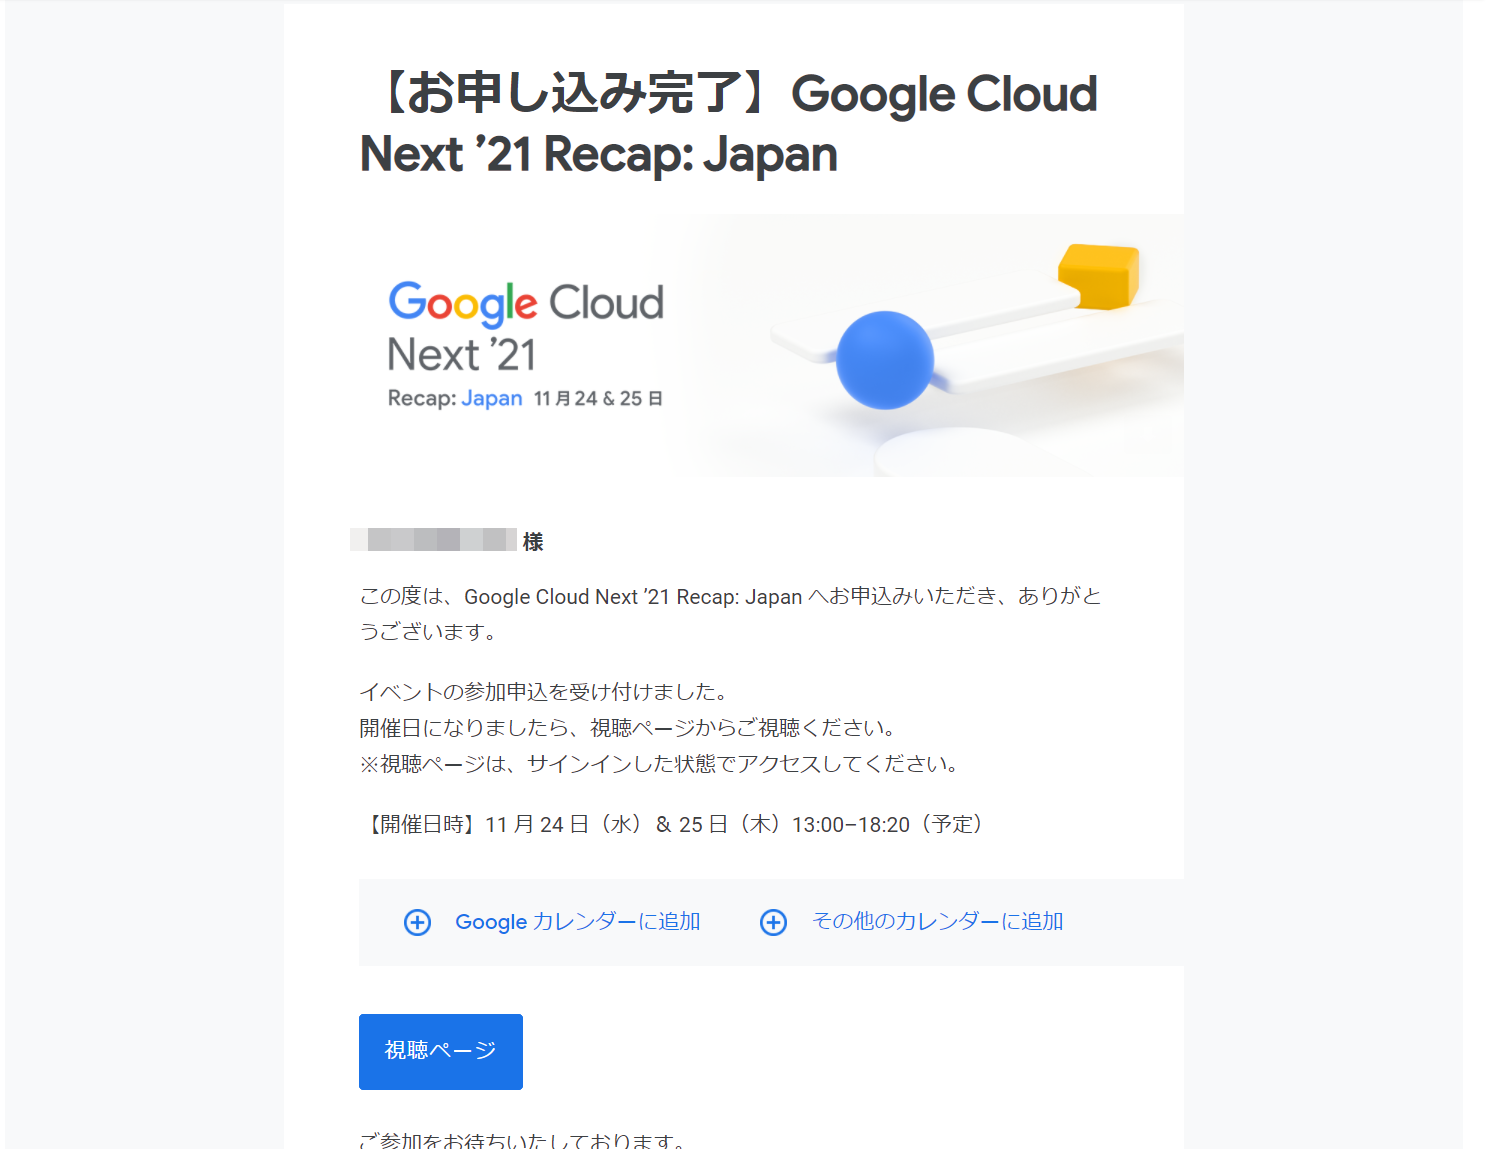
Task: Click the blurred recipient name
Action: 433,540
